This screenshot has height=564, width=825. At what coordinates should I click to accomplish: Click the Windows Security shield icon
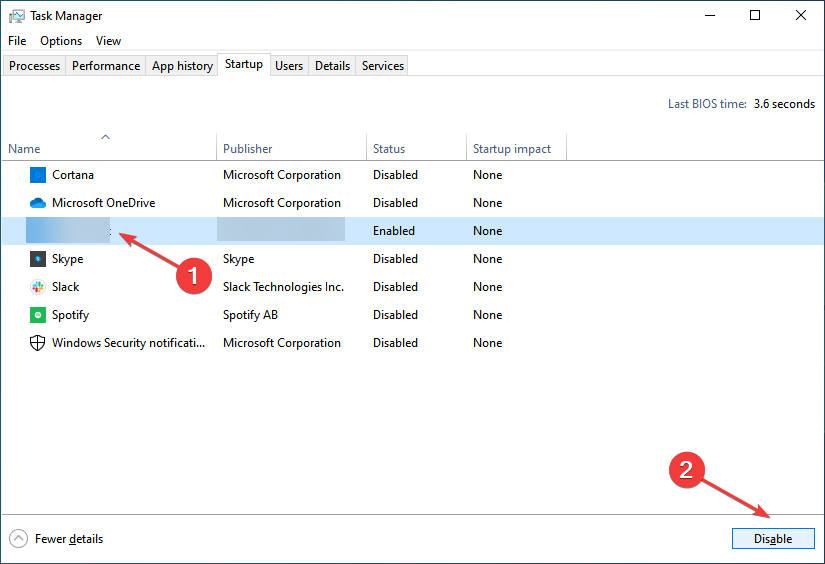click(38, 343)
